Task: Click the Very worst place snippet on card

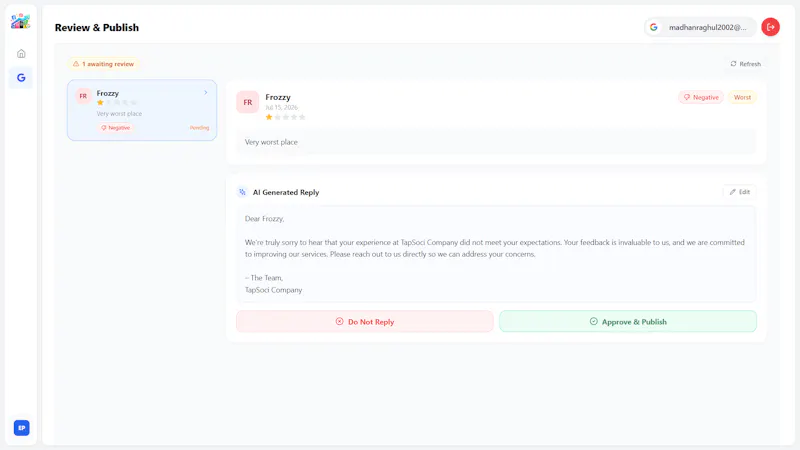Action: point(119,114)
